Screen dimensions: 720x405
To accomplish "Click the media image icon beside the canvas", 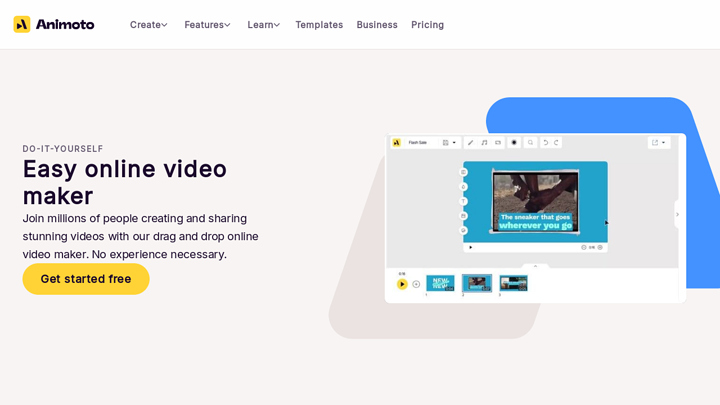I will pyautogui.click(x=463, y=216).
